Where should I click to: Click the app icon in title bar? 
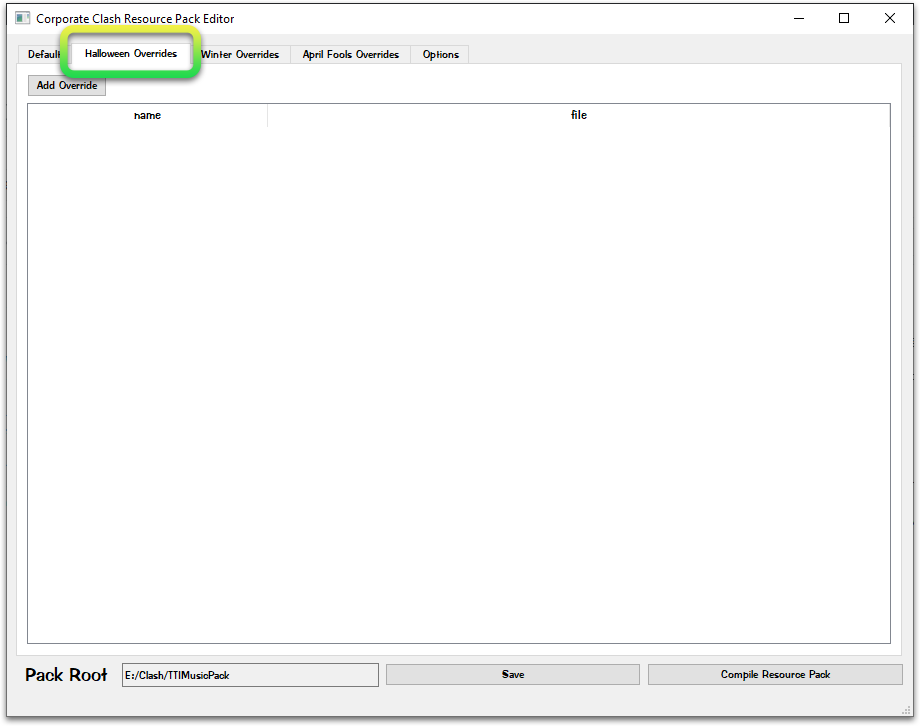[22, 18]
